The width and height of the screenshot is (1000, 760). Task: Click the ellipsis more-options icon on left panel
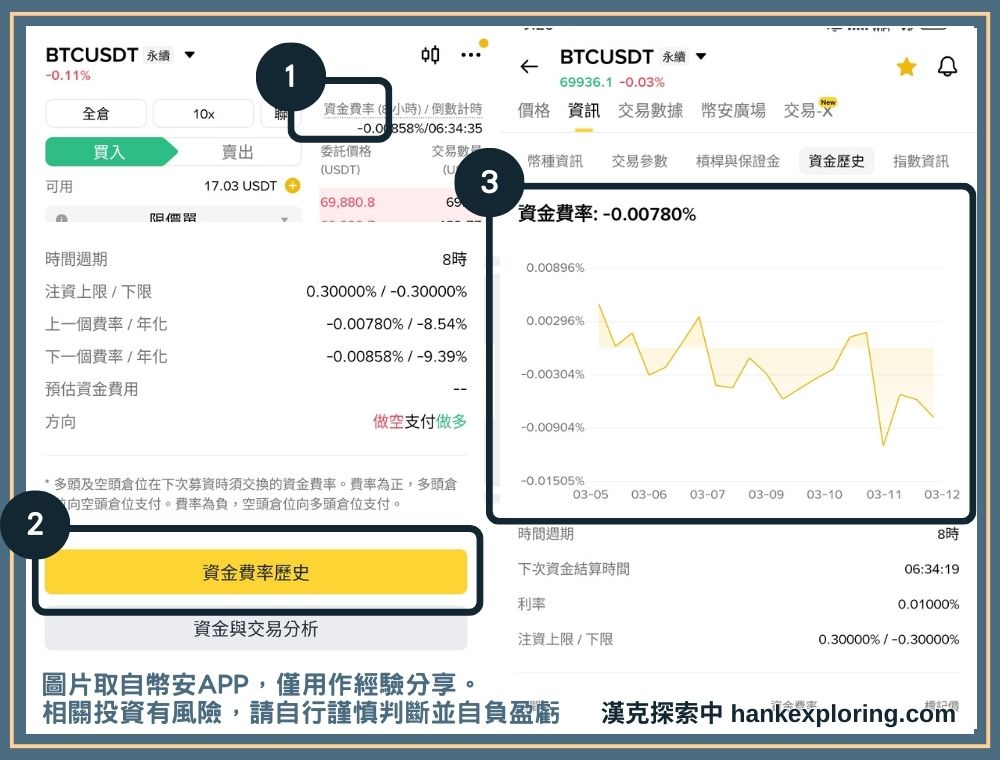[471, 56]
